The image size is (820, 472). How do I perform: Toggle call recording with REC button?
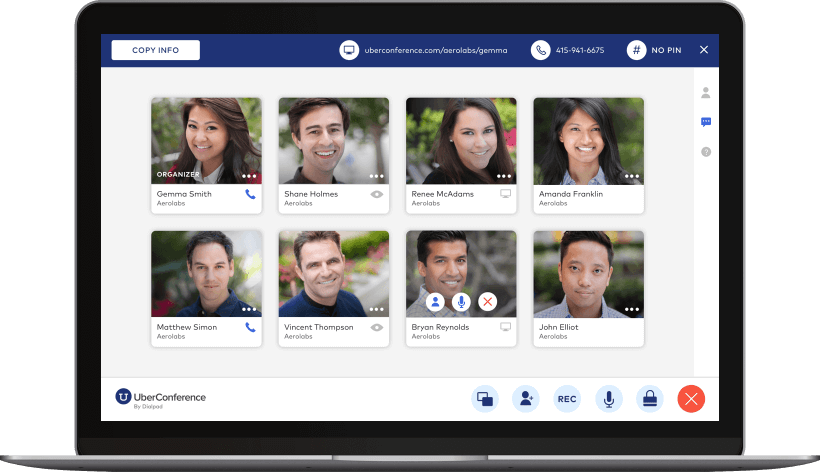point(567,399)
